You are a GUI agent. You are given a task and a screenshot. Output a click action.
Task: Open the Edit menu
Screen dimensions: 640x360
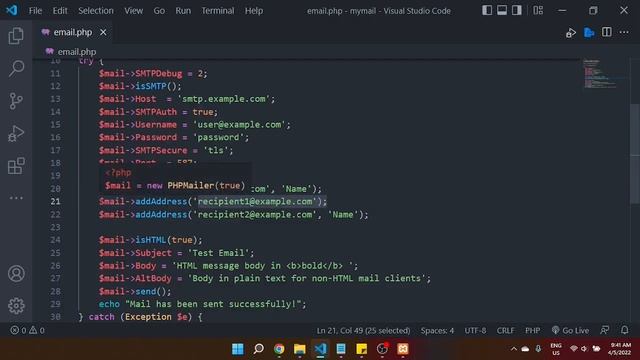point(60,11)
